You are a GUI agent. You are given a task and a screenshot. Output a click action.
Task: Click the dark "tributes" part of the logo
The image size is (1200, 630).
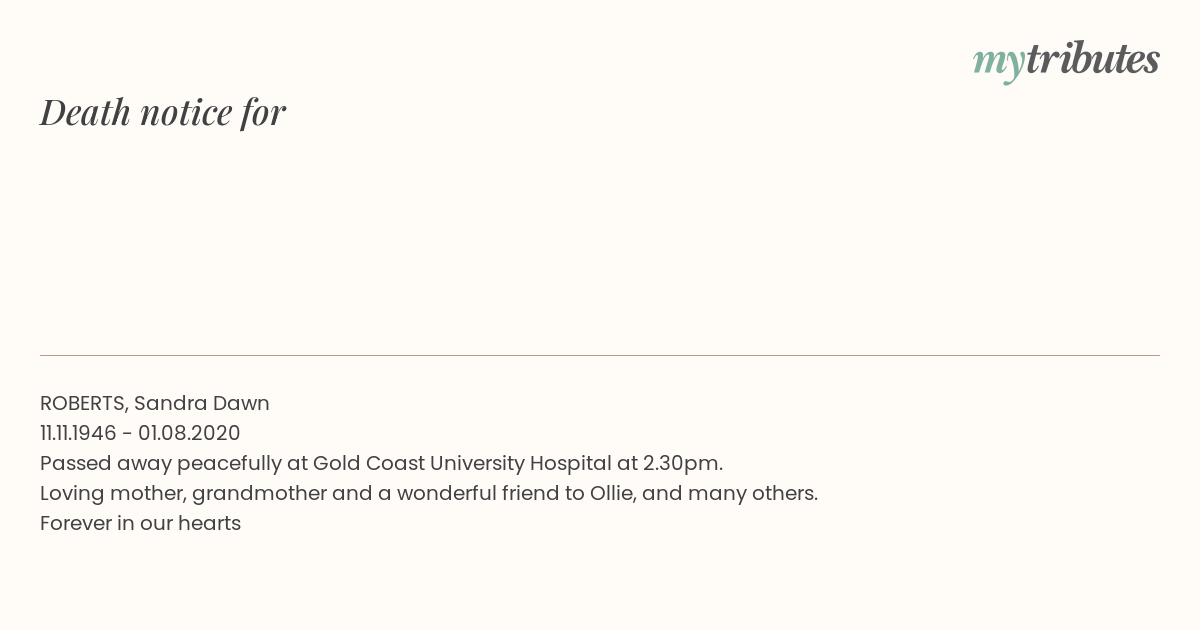[x=1093, y=59]
